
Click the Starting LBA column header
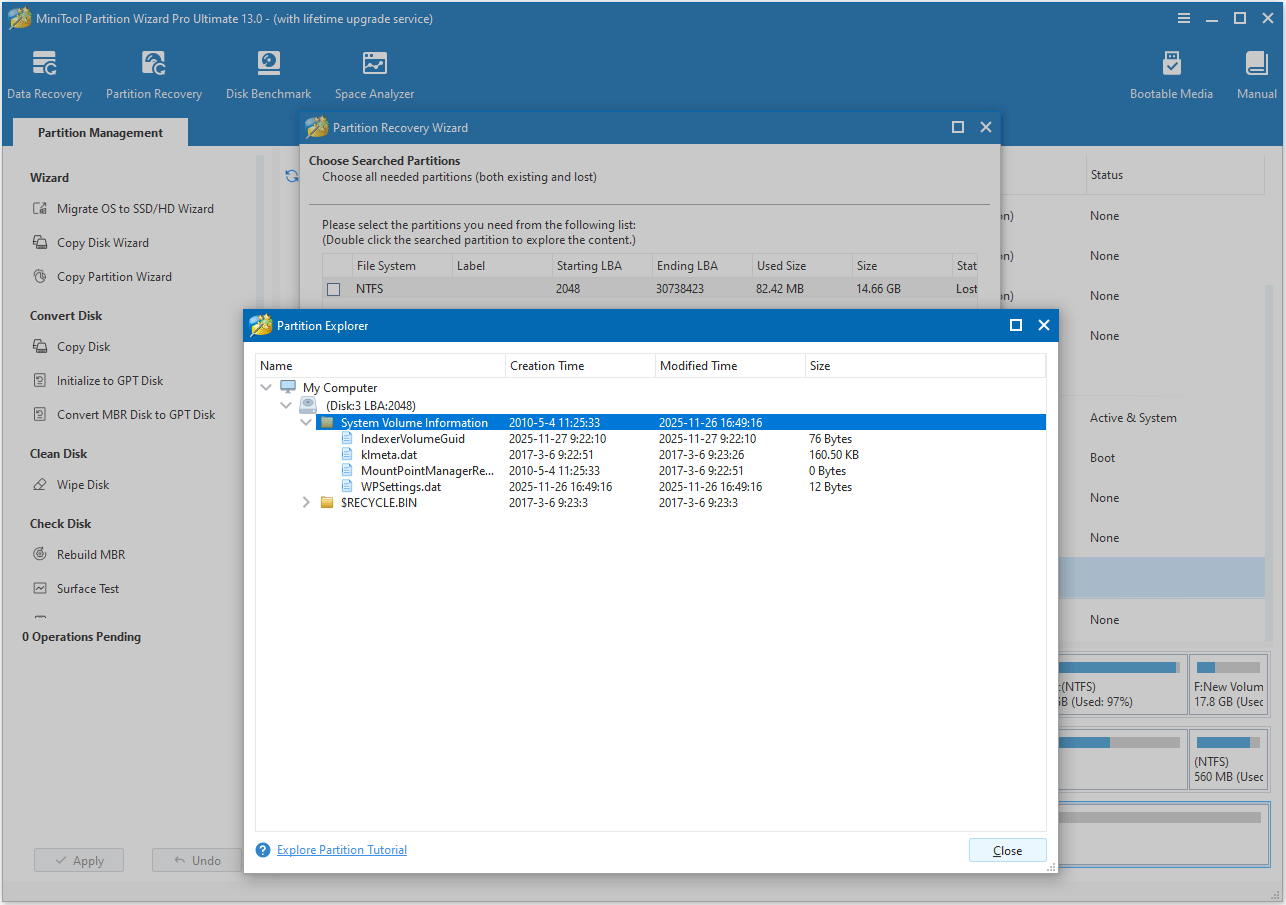602,266
